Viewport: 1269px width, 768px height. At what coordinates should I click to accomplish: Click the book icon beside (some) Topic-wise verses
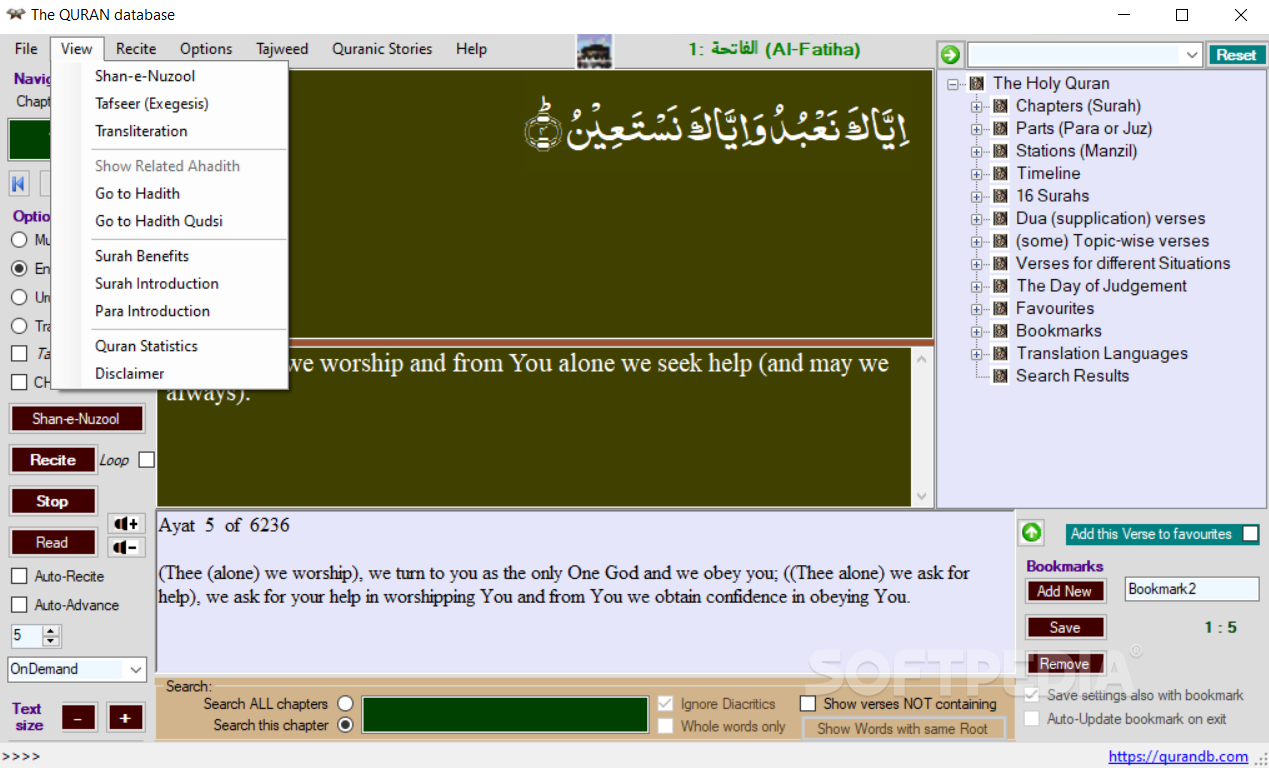tap(999, 241)
